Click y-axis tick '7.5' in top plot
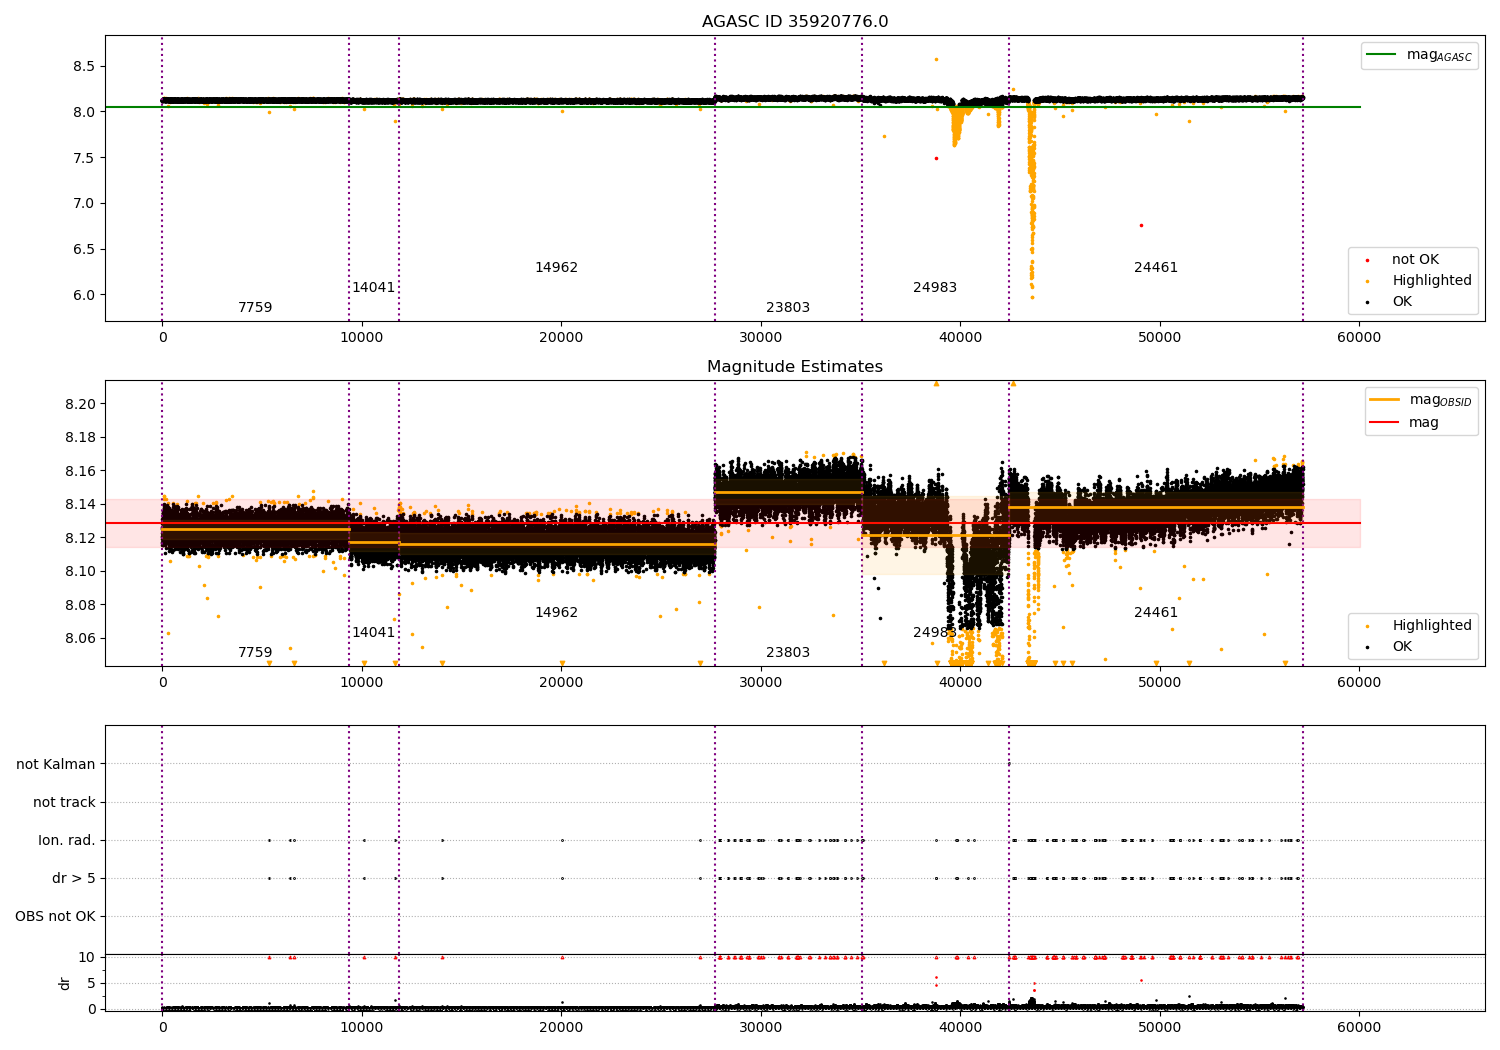This screenshot has width=1500, height=1050. point(84,158)
